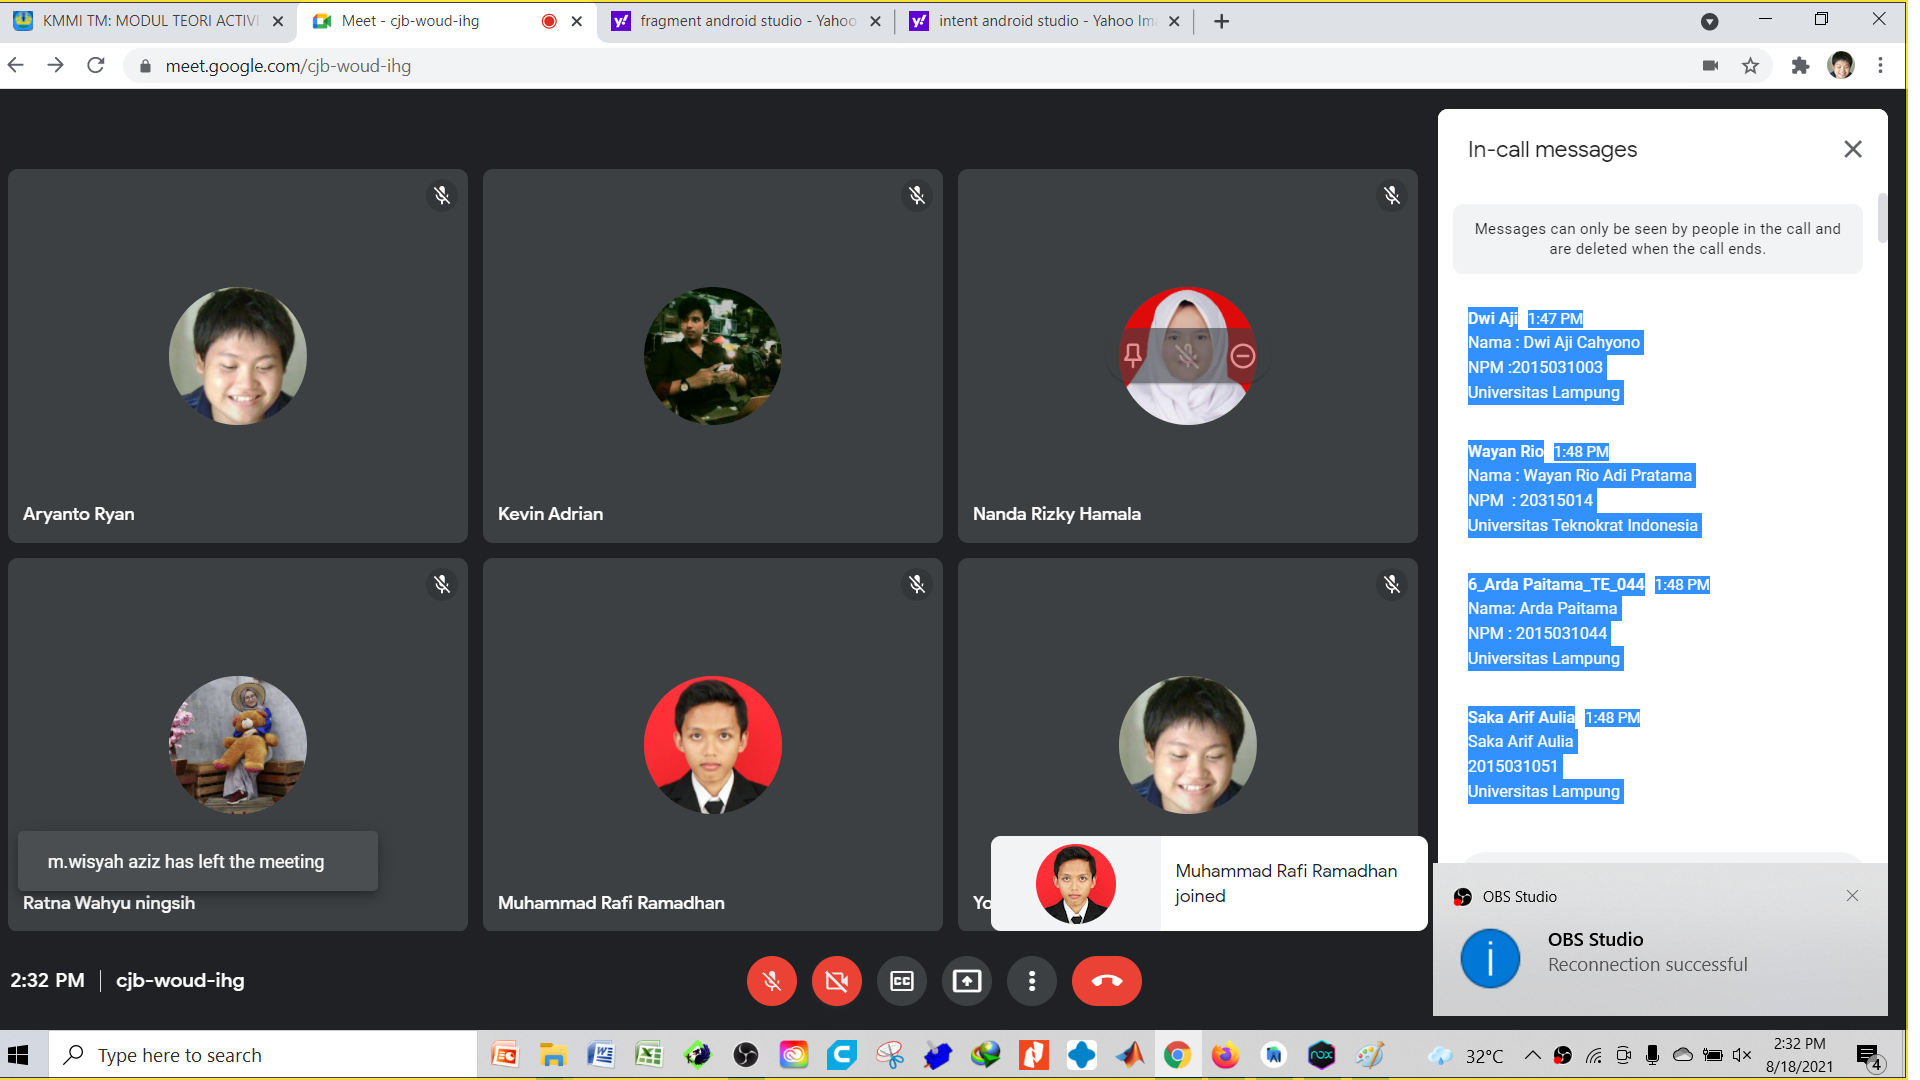Open OBS Studio from the taskbar
The image size is (1920, 1080).
[x=746, y=1054]
